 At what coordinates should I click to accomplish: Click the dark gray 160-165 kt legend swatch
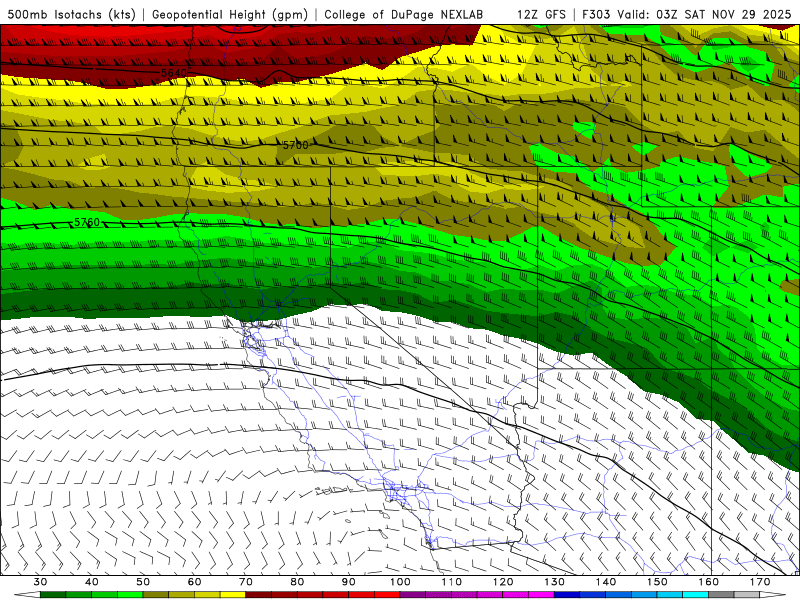point(721,595)
